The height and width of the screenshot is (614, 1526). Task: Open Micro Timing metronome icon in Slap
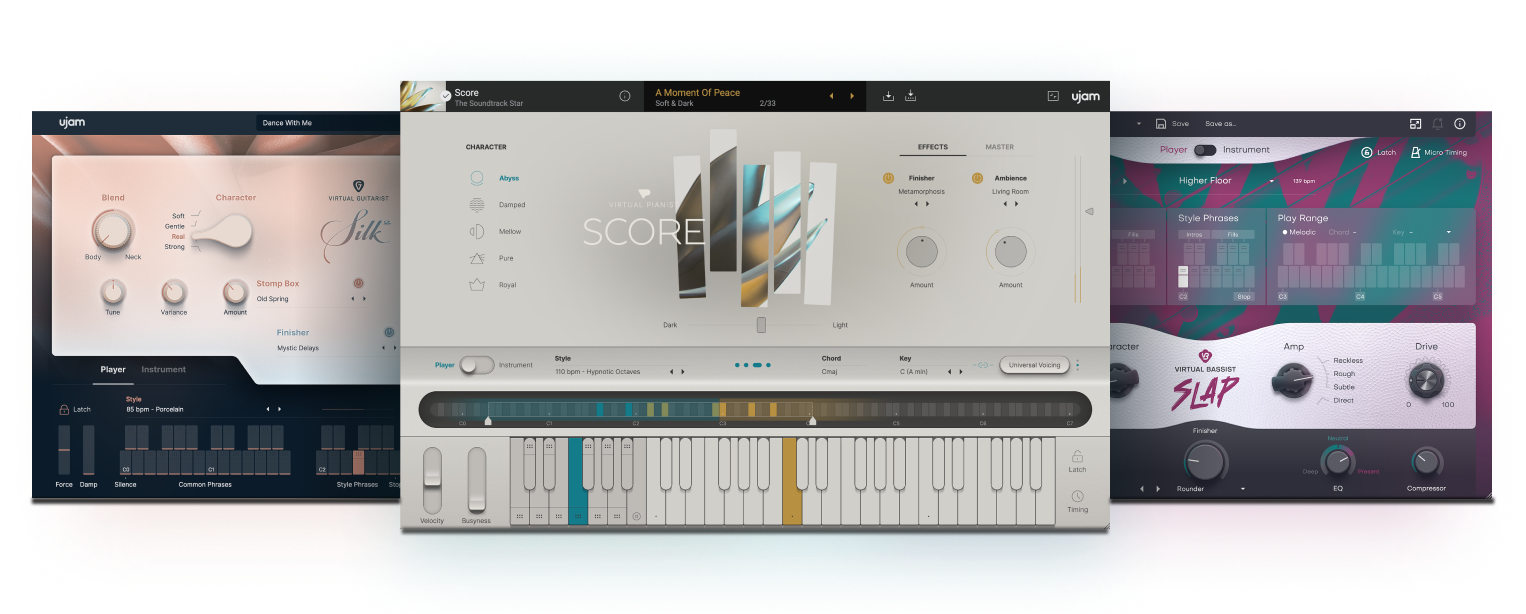click(x=1416, y=152)
